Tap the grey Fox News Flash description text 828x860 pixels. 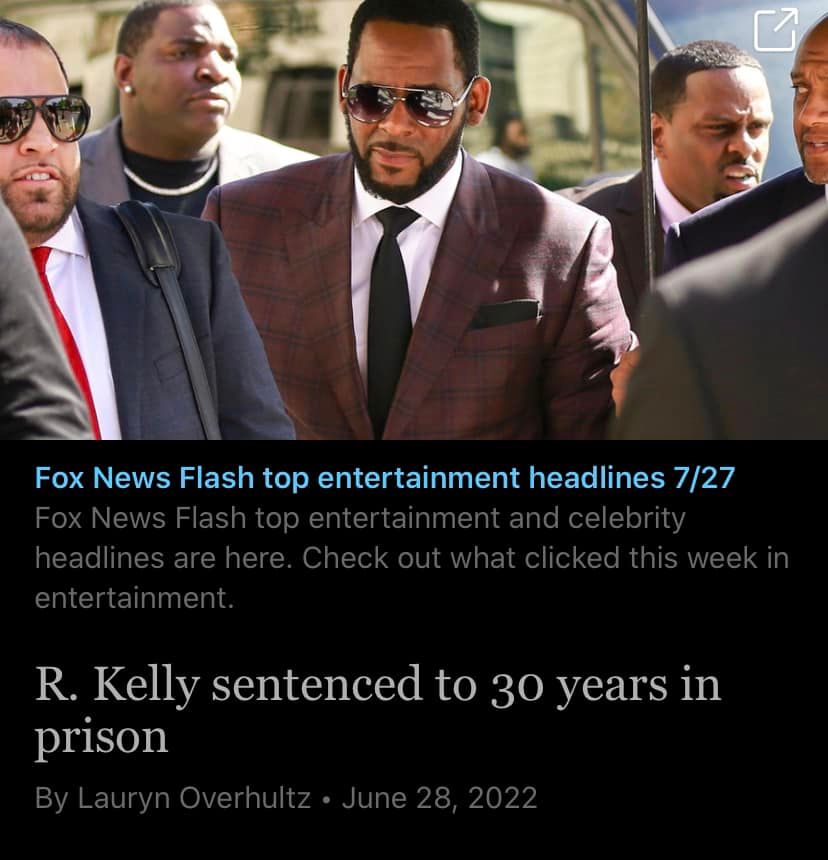412,557
